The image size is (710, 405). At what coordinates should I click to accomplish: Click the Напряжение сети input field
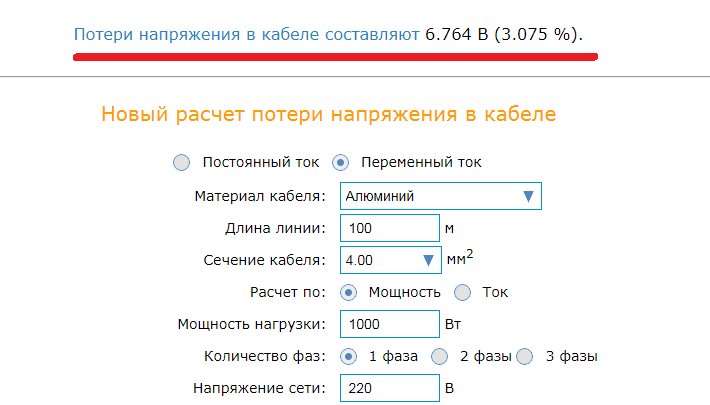tap(390, 388)
